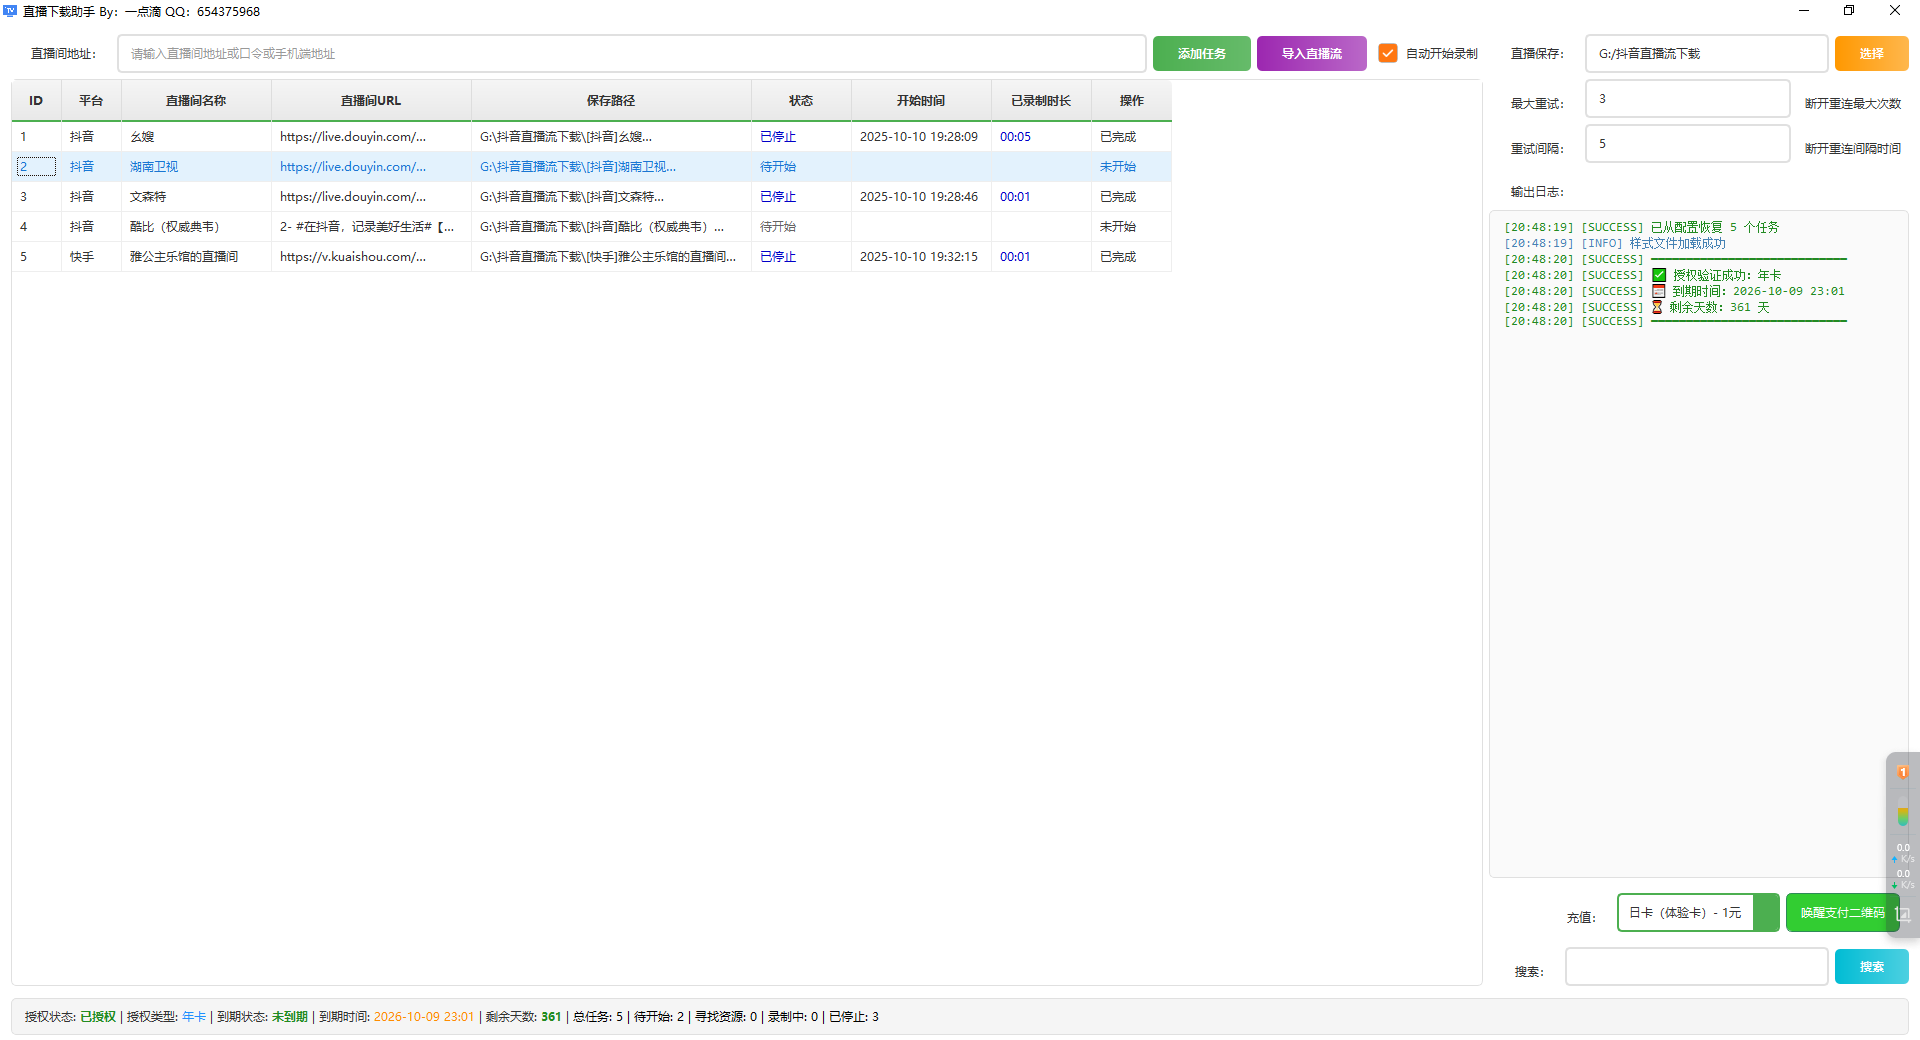Sort table by 平台 column header
The image size is (1920, 1040).
click(x=91, y=101)
